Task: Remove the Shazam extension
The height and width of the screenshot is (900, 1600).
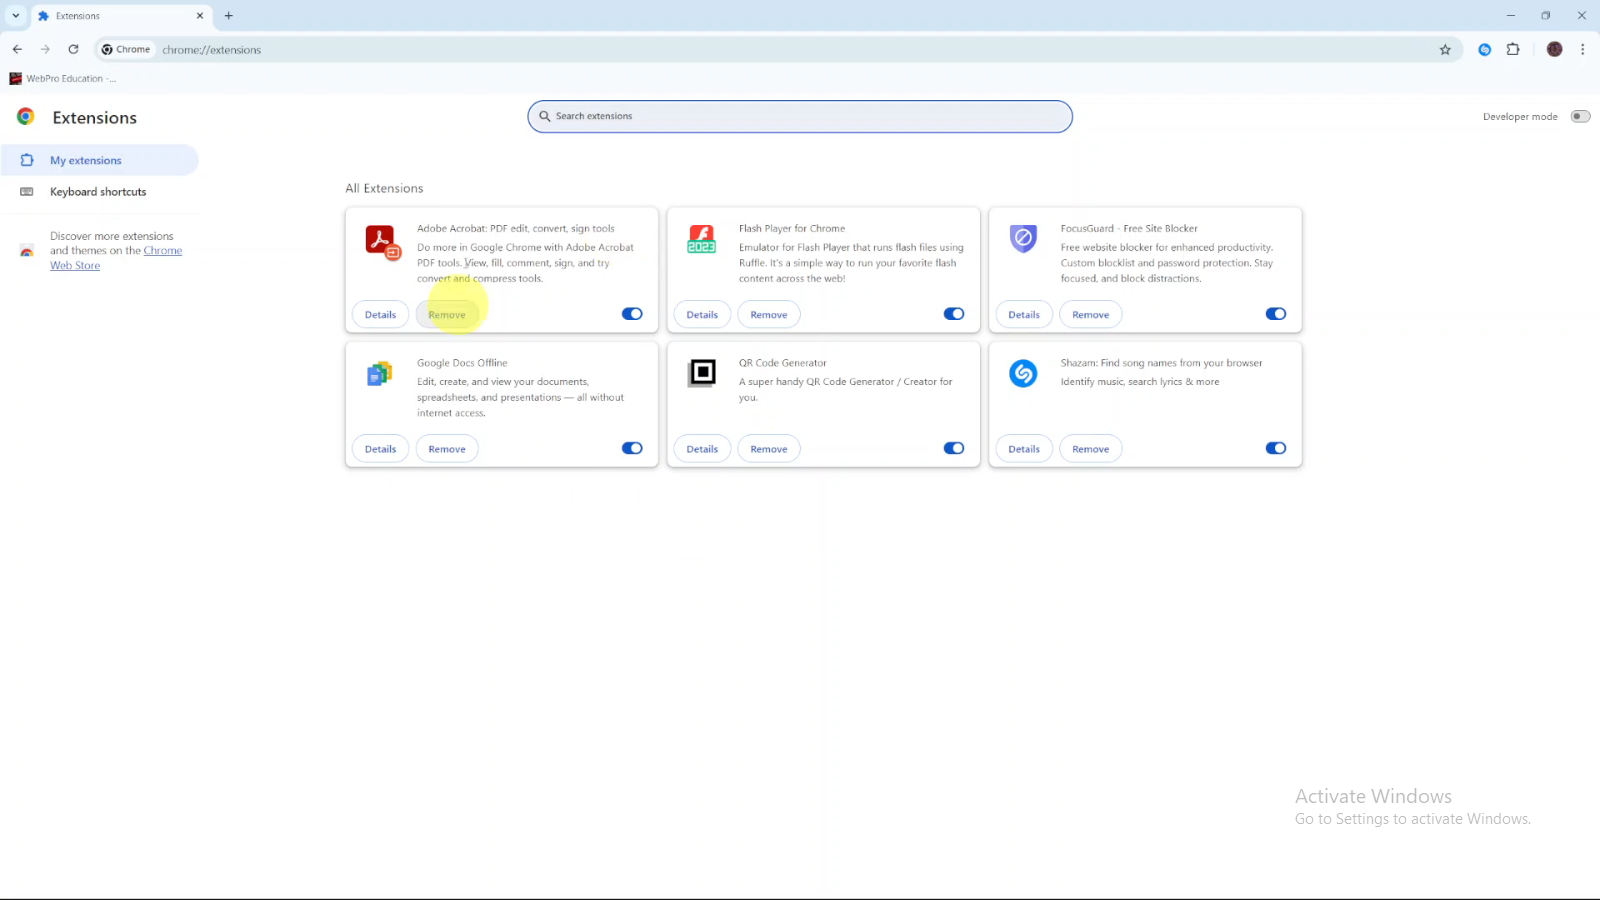Action: pyautogui.click(x=1091, y=449)
